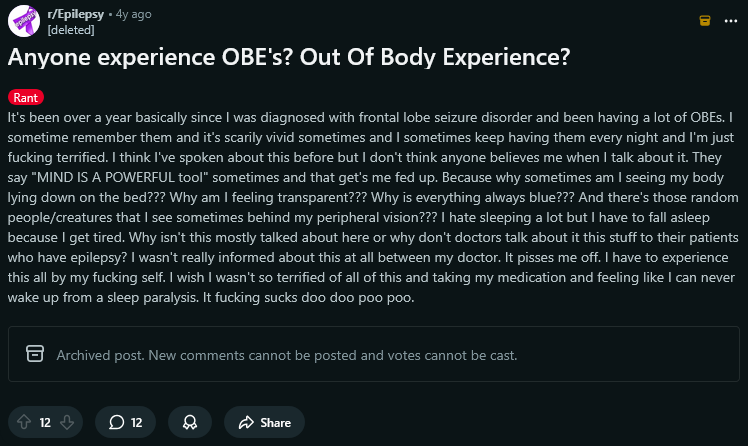Screen dimensions: 748x446
Task: Select the red Rant flair tag
Action: pyautogui.click(x=27, y=97)
